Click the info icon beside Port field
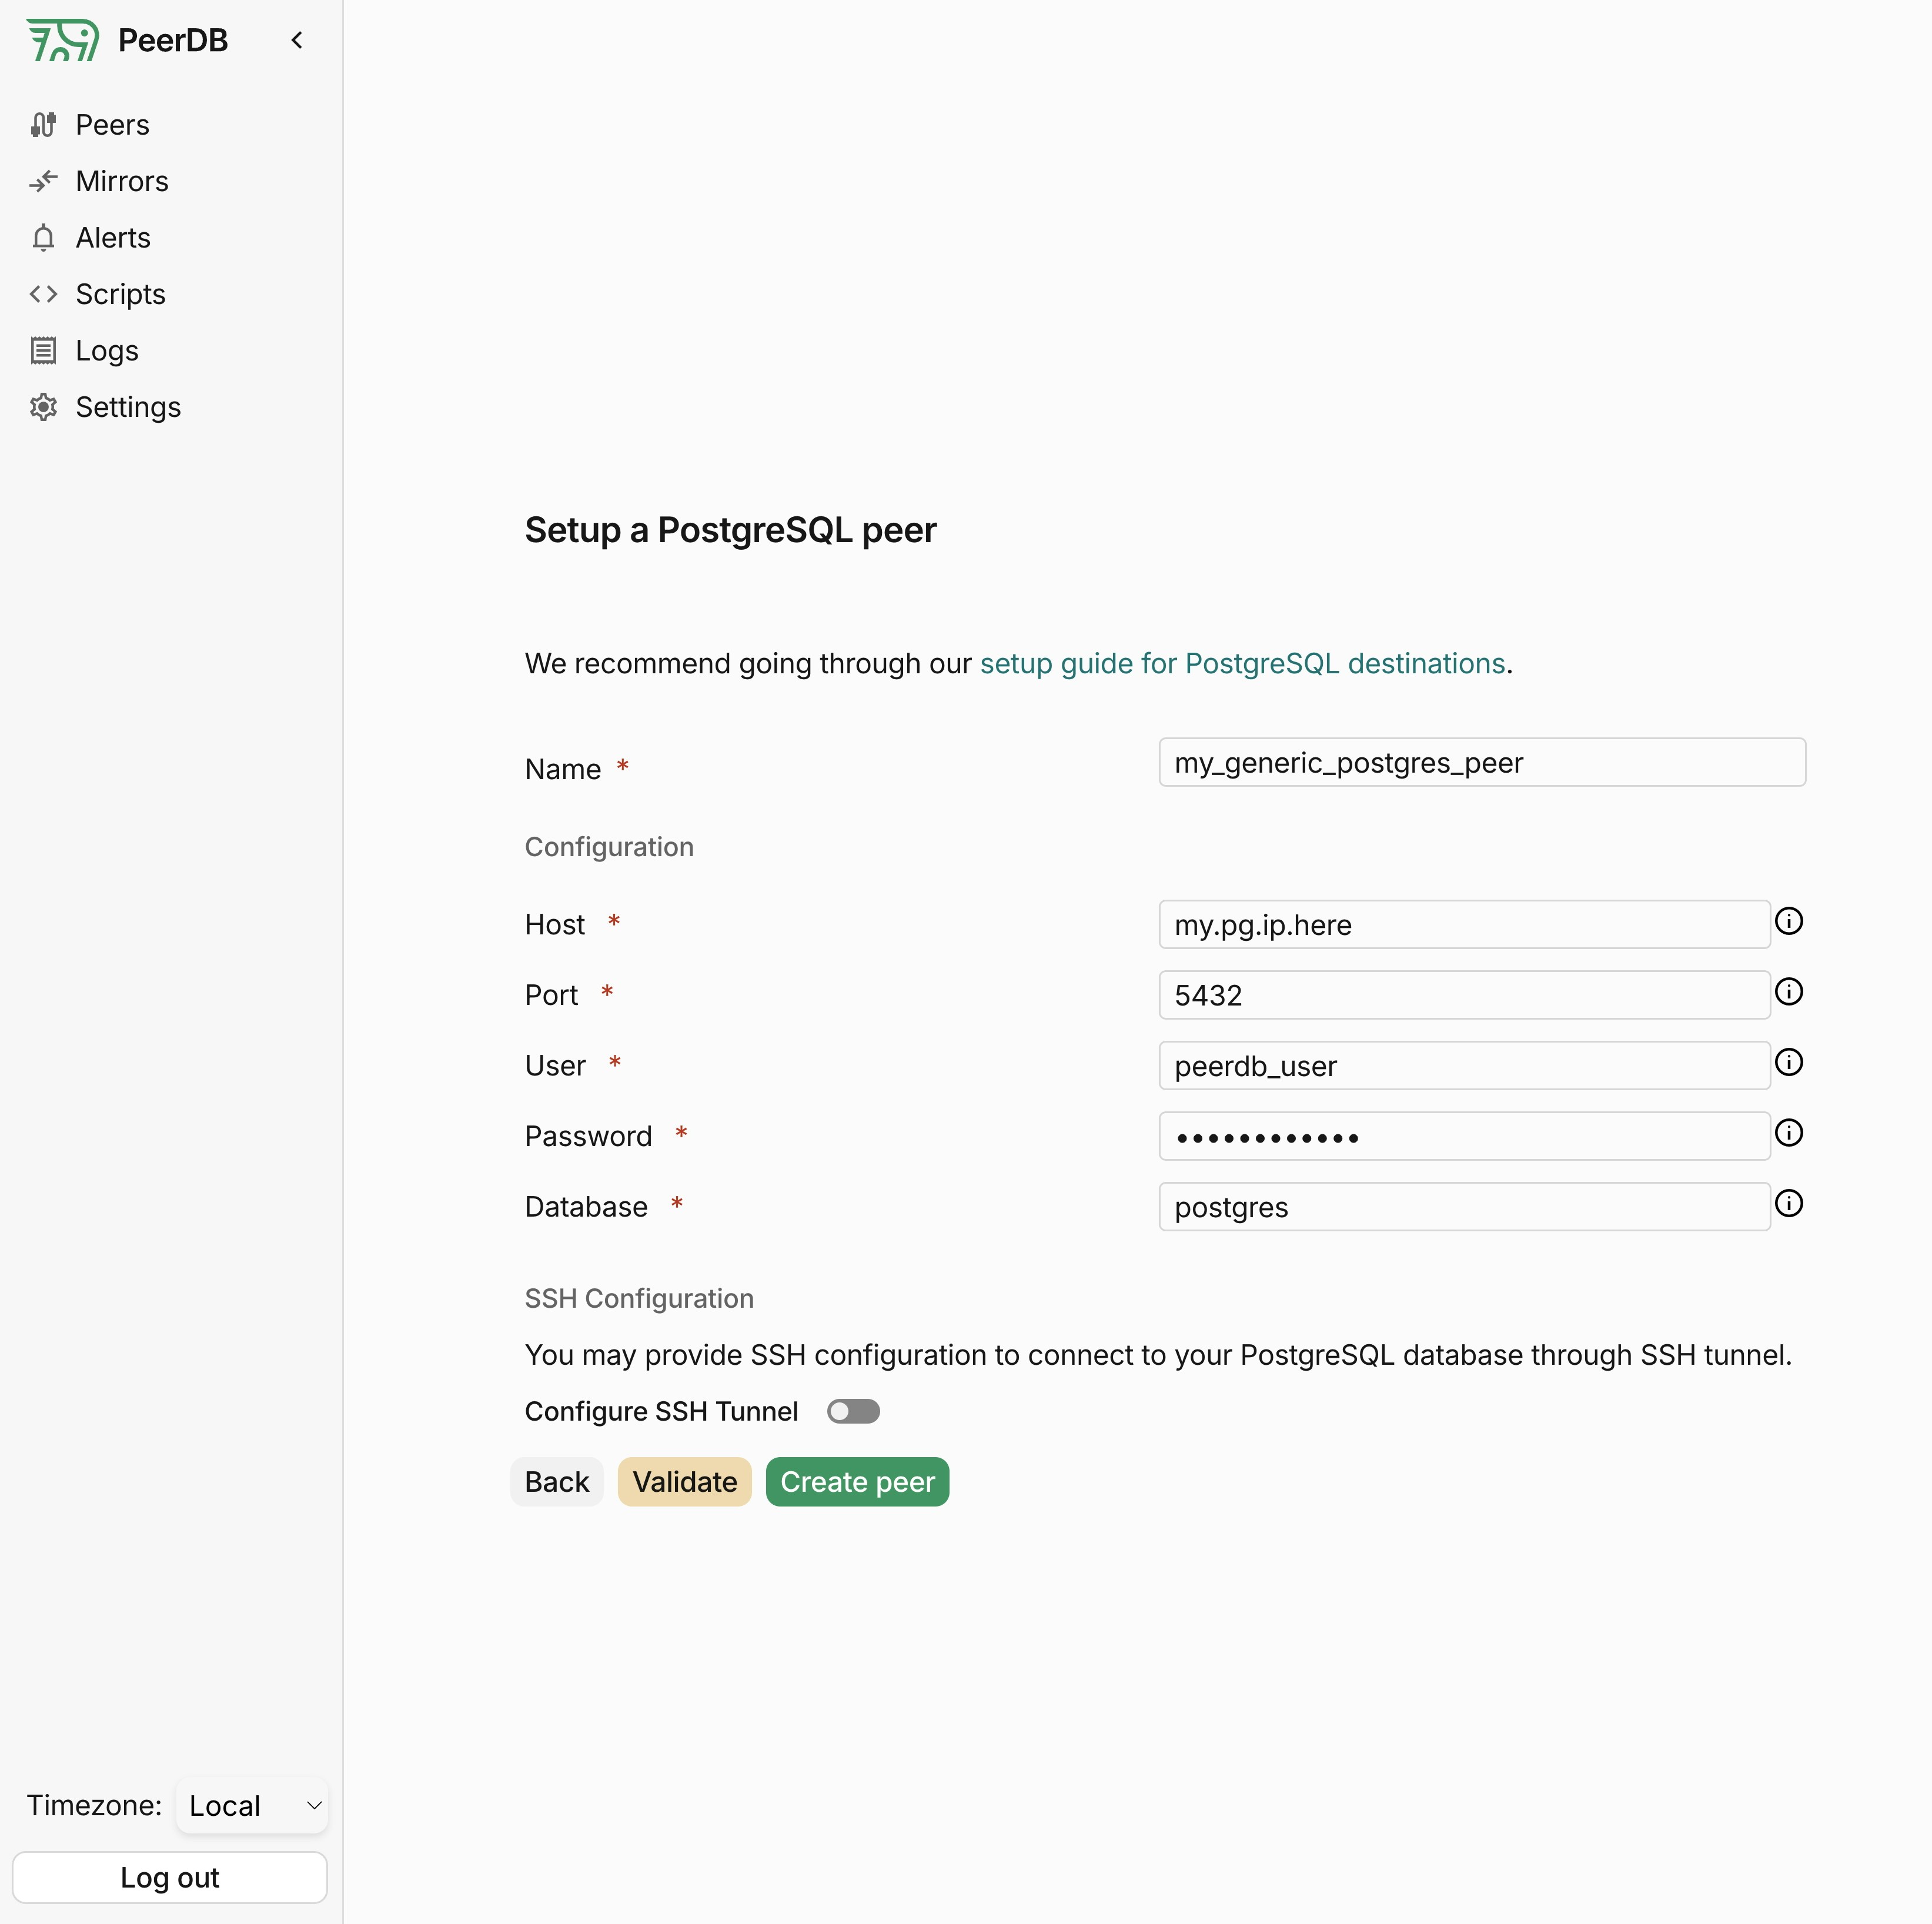 tap(1788, 992)
